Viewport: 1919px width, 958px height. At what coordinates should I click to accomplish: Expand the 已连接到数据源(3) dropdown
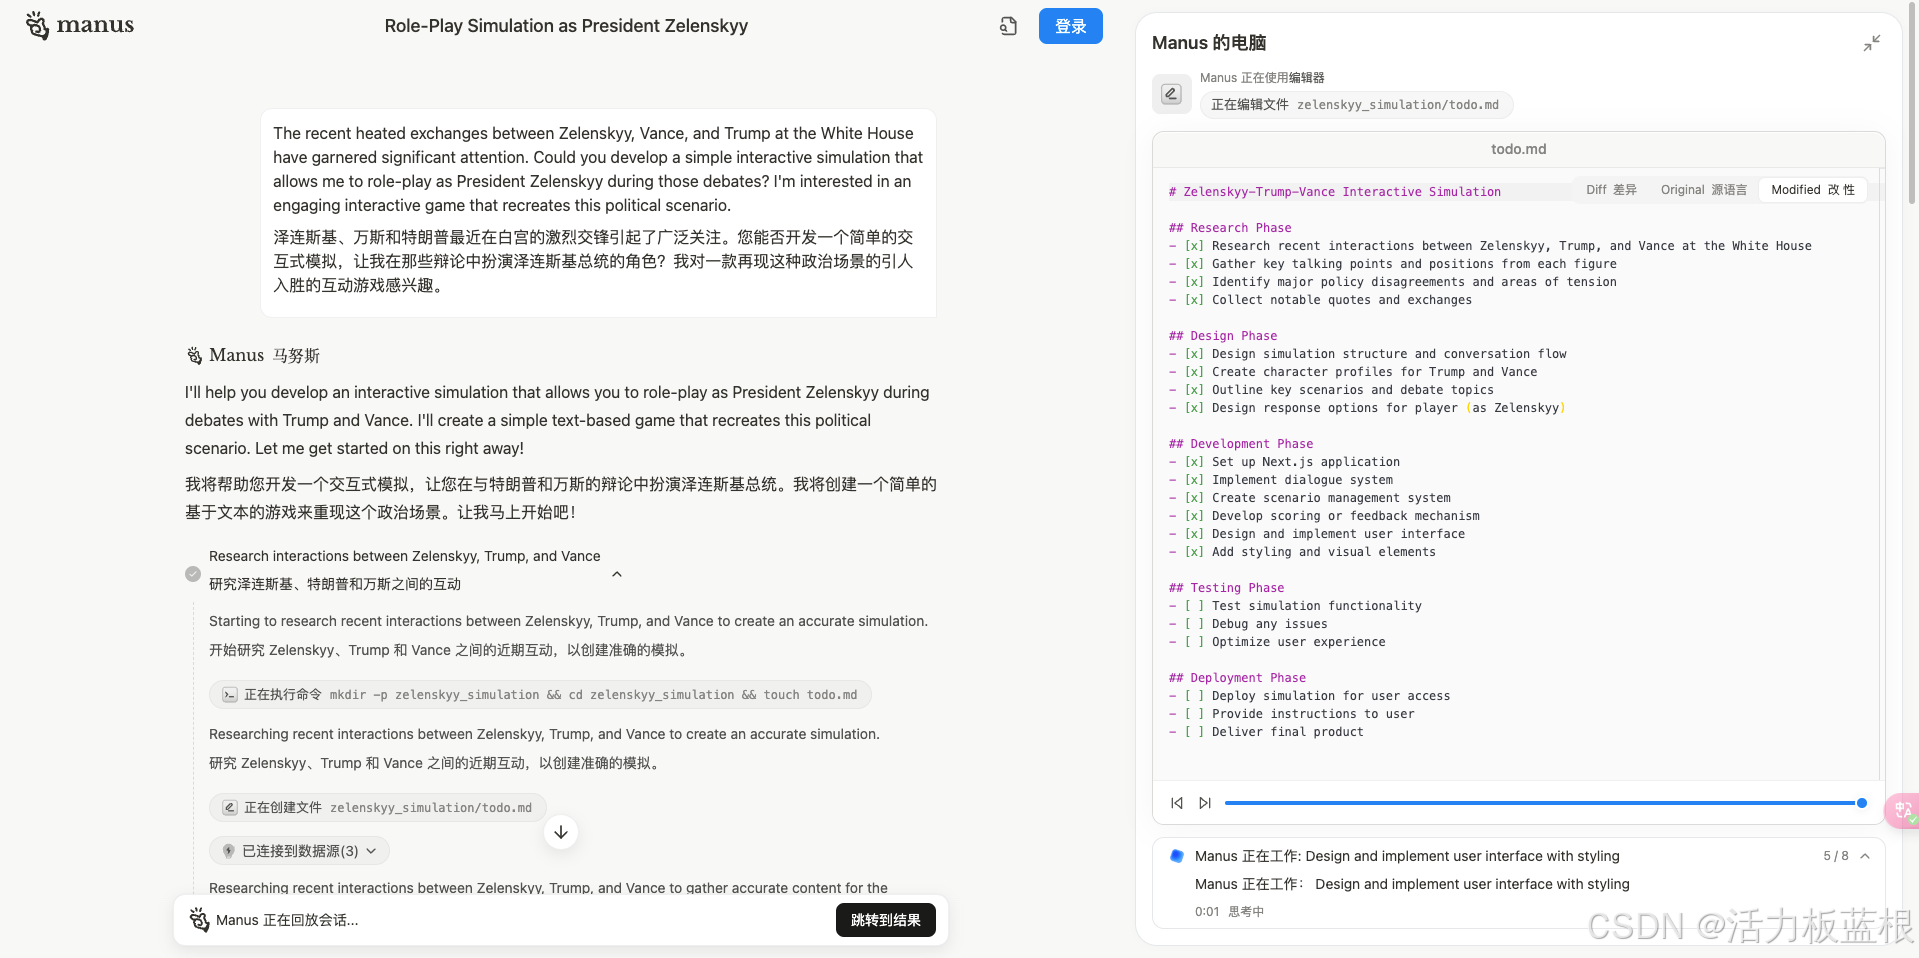tap(299, 851)
